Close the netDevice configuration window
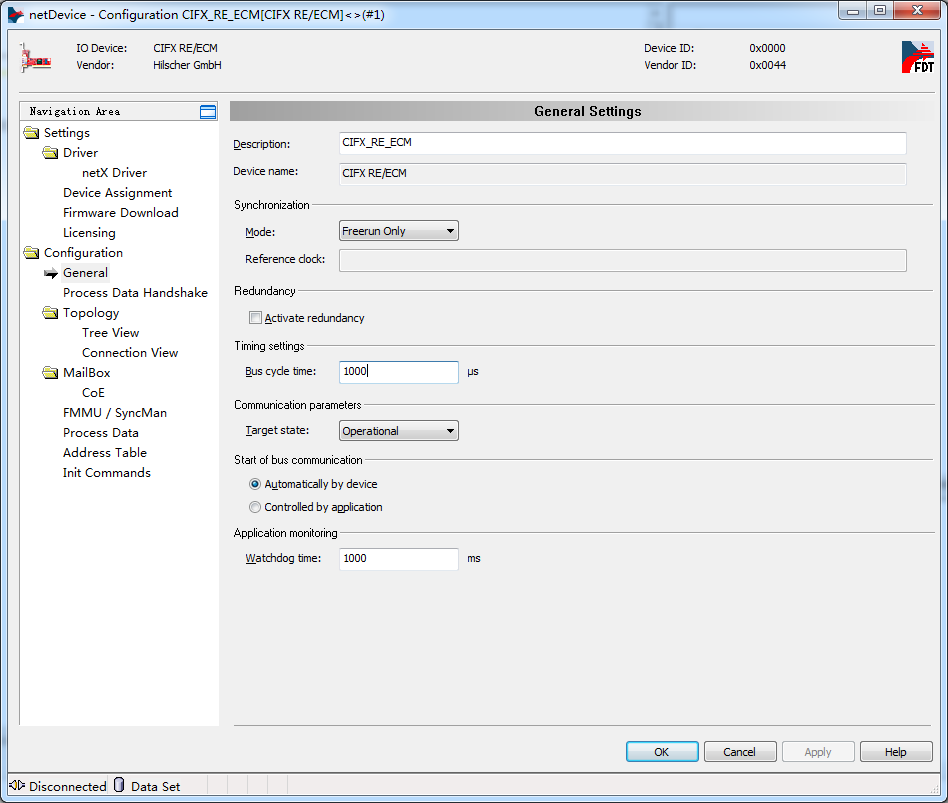Viewport: 948px width, 803px height. tap(917, 11)
